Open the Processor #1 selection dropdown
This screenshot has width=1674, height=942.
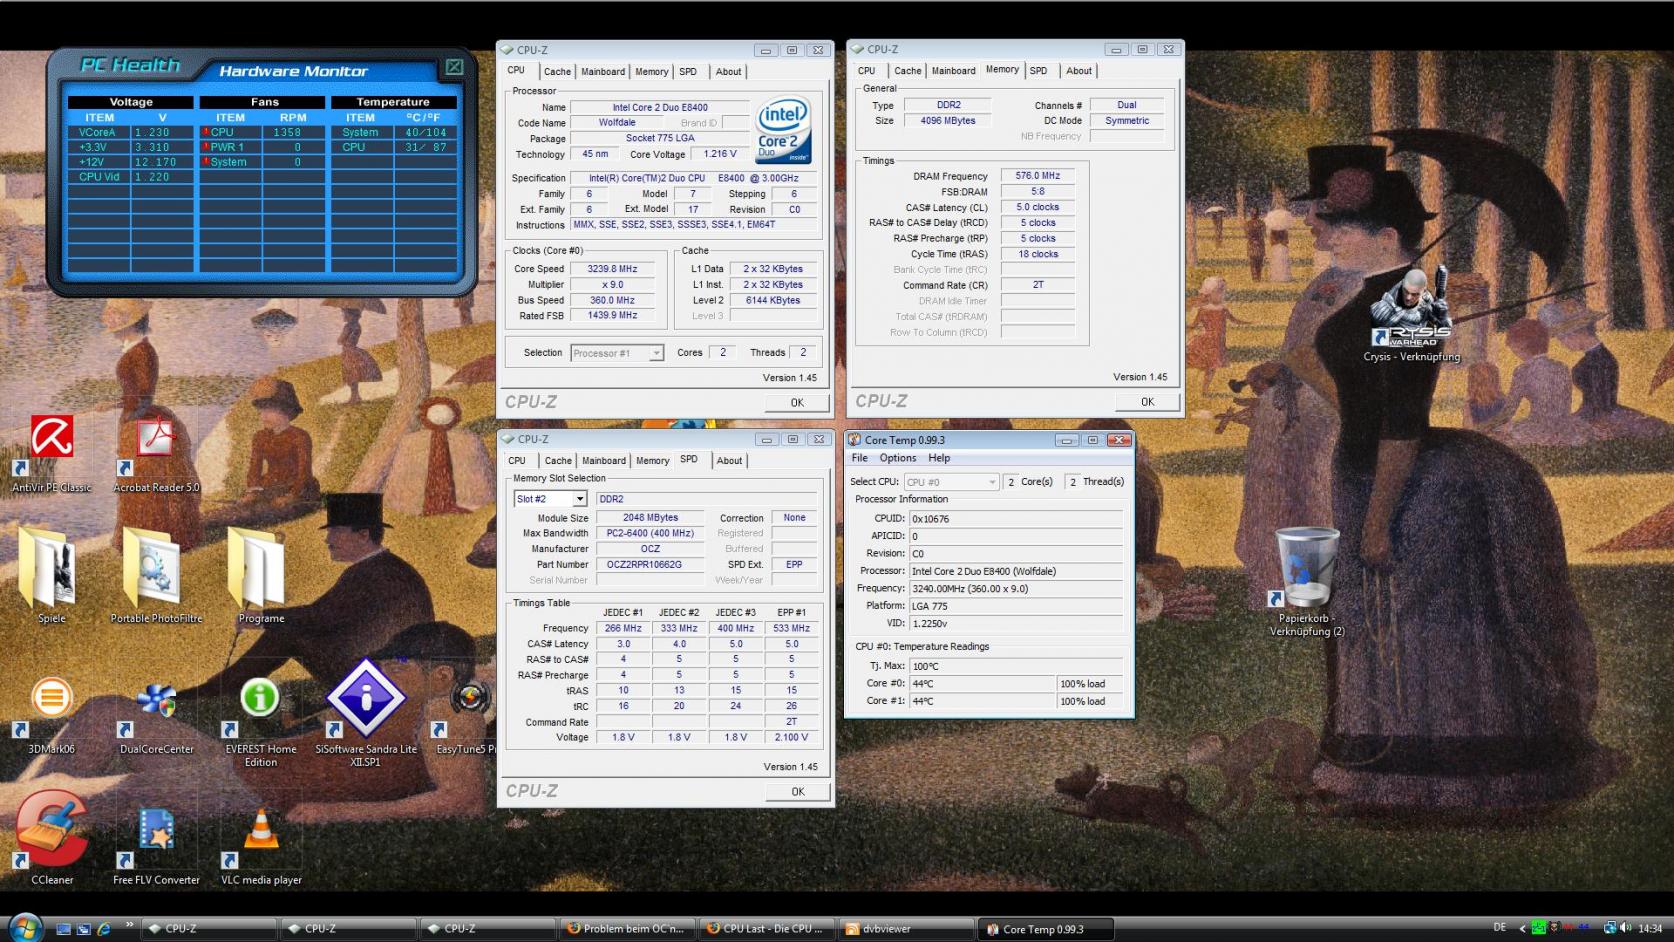tap(617, 353)
